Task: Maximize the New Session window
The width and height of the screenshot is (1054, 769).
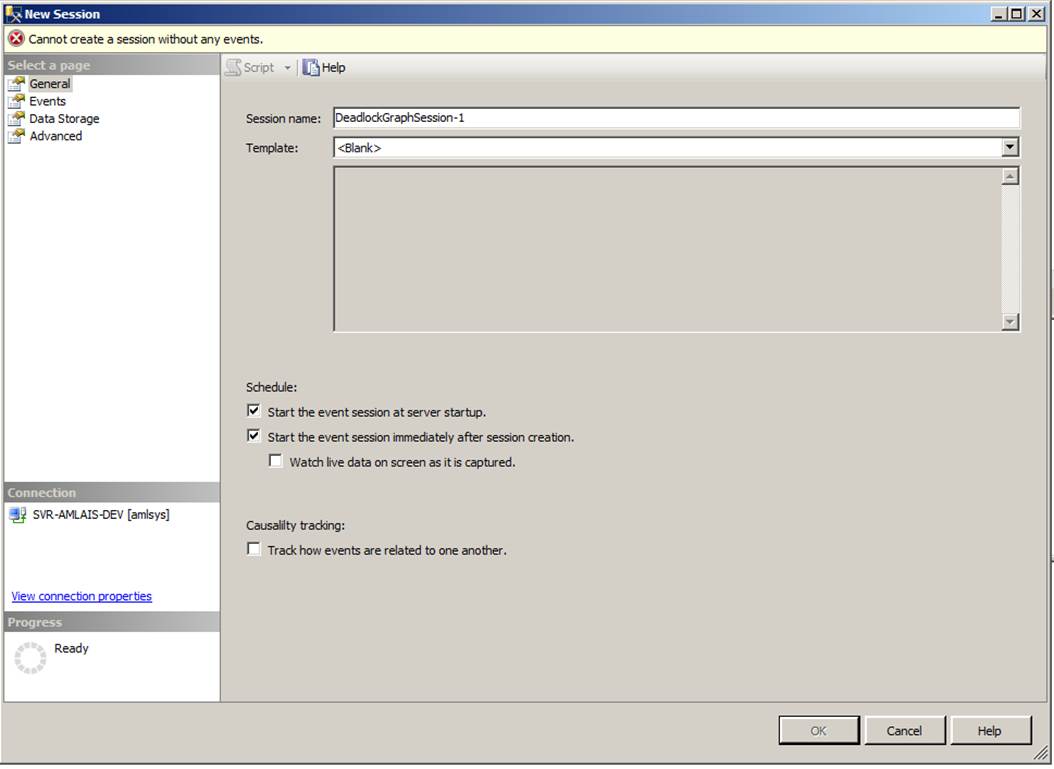Action: click(x=1017, y=14)
